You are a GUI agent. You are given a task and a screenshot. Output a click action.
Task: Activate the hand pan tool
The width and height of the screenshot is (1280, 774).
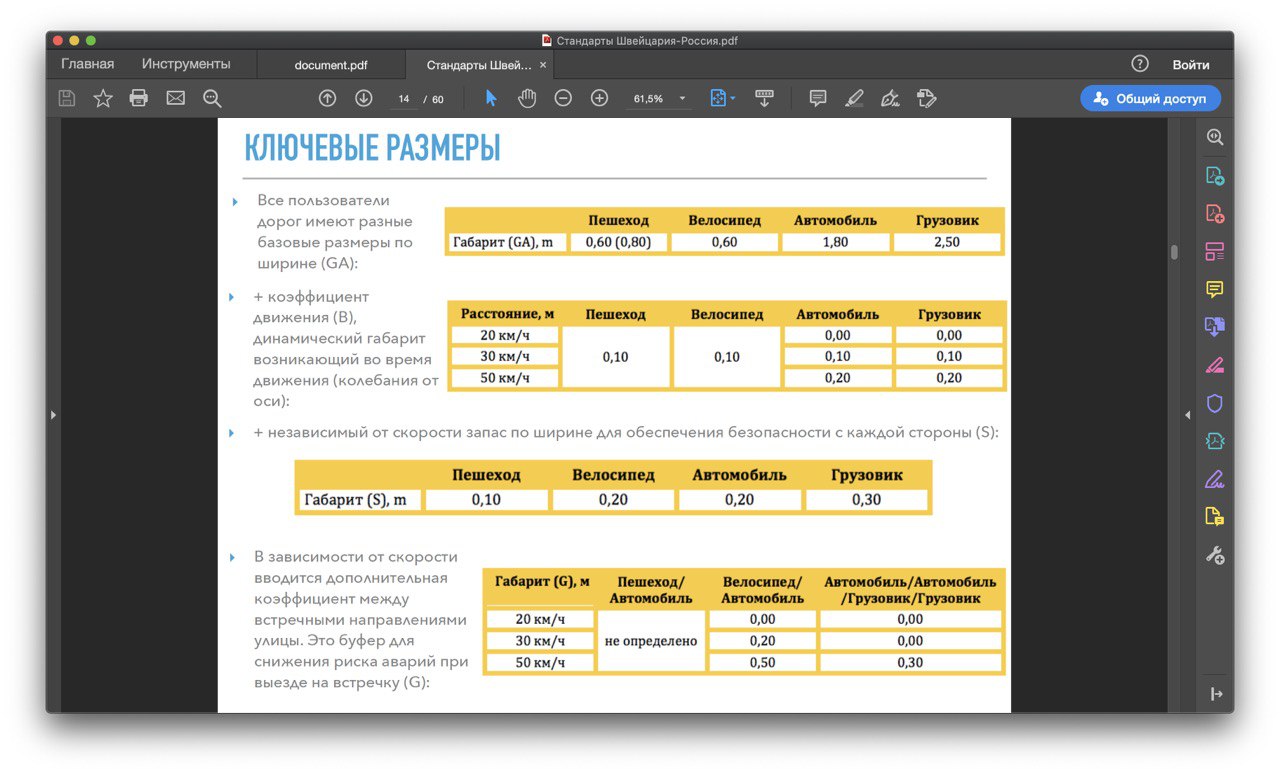point(527,98)
